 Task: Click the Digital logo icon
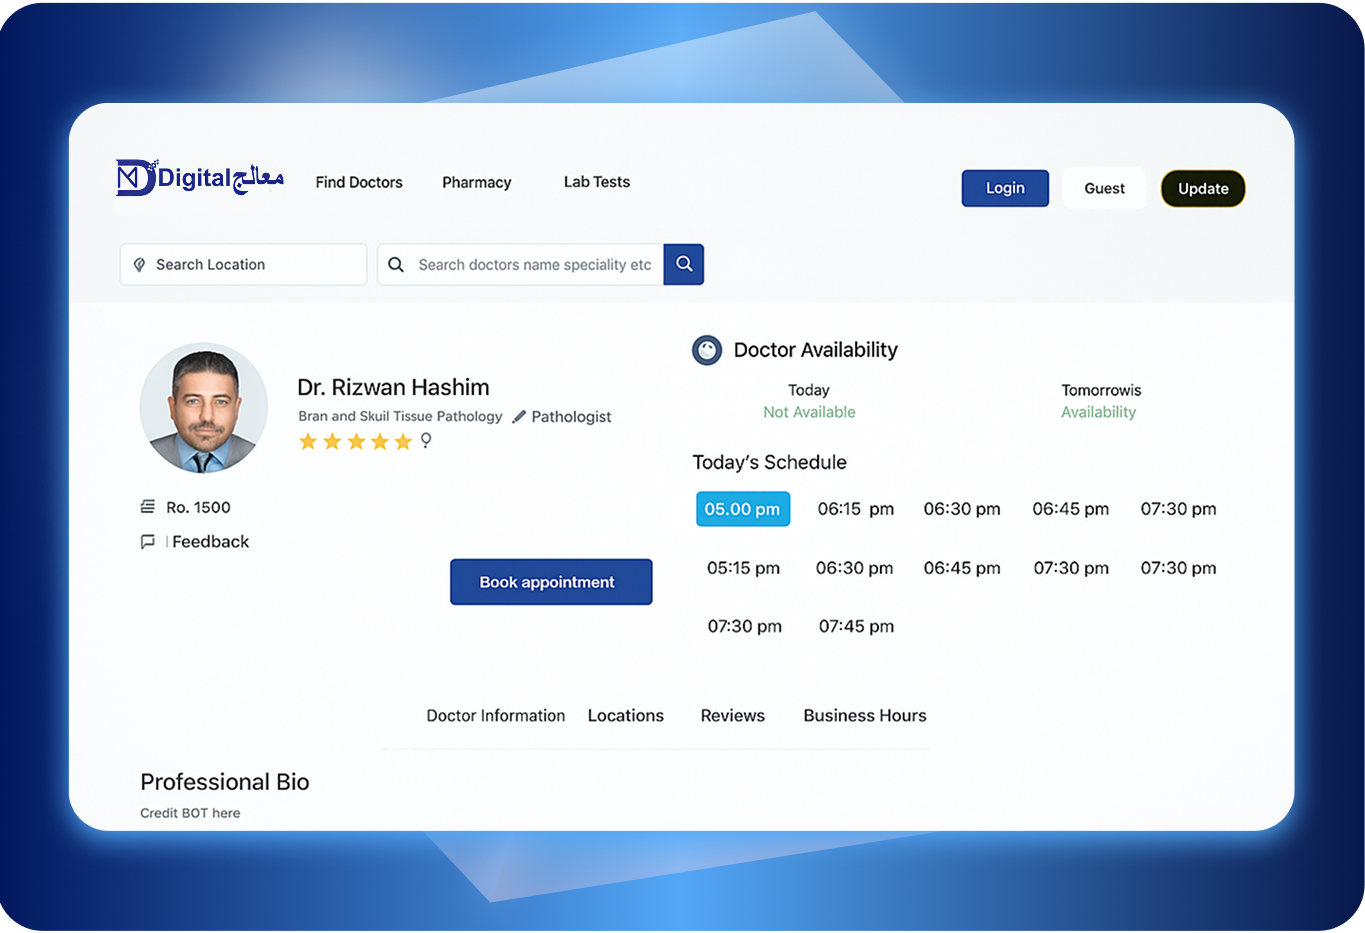[x=136, y=178]
